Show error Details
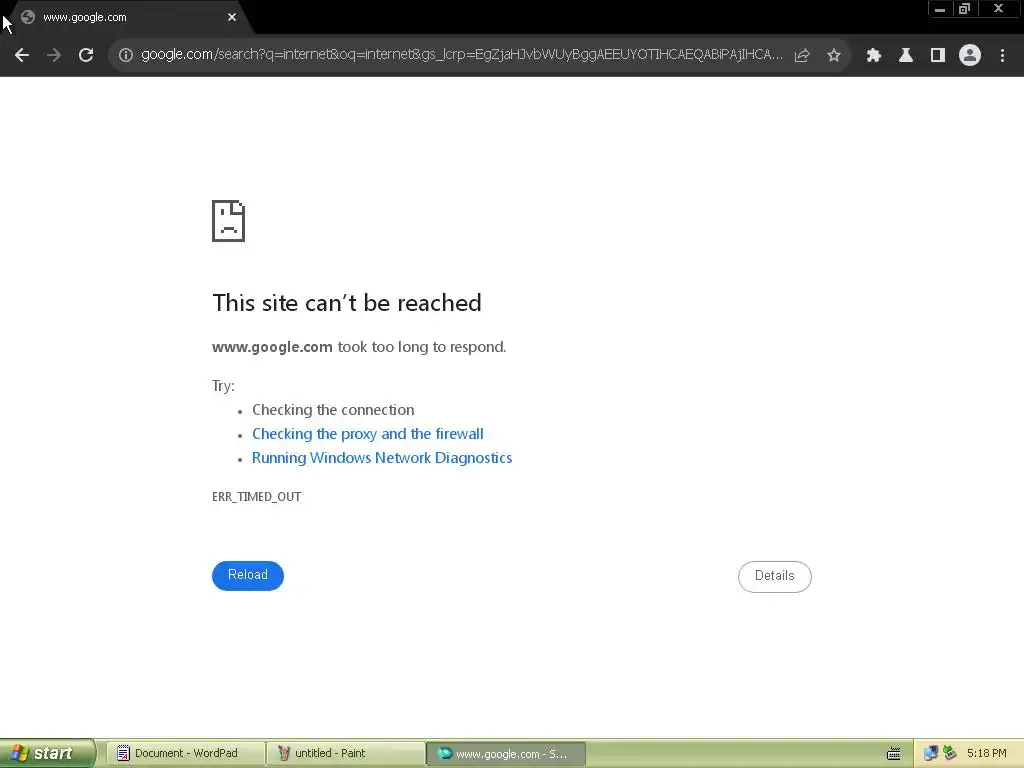 pyautogui.click(x=775, y=576)
